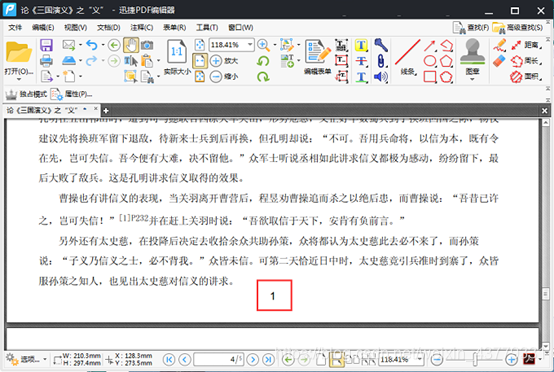Select the Strikeout Text tool

pyautogui.click(x=361, y=61)
